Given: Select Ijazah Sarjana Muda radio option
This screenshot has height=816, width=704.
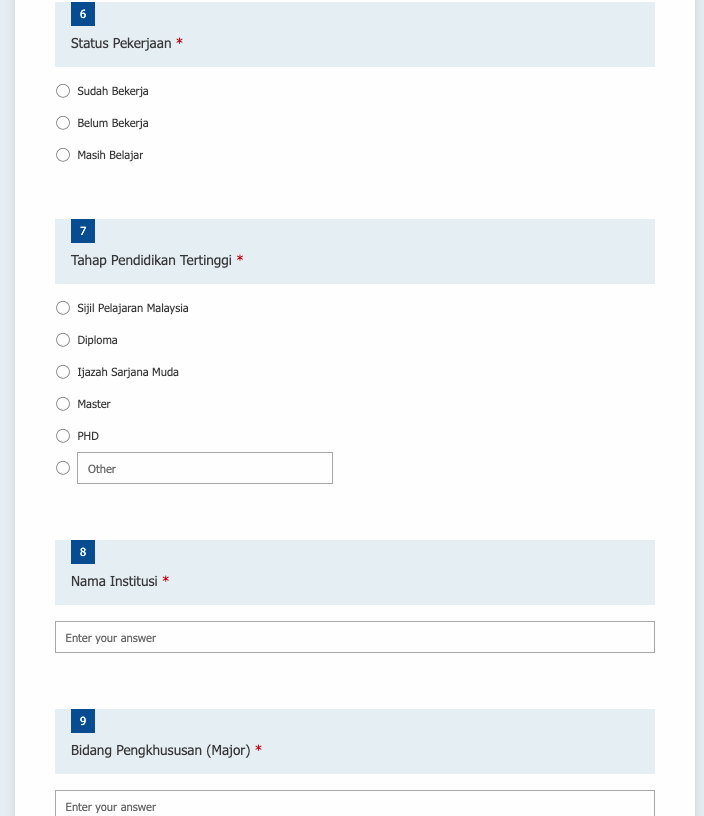Looking at the screenshot, I should 63,372.
